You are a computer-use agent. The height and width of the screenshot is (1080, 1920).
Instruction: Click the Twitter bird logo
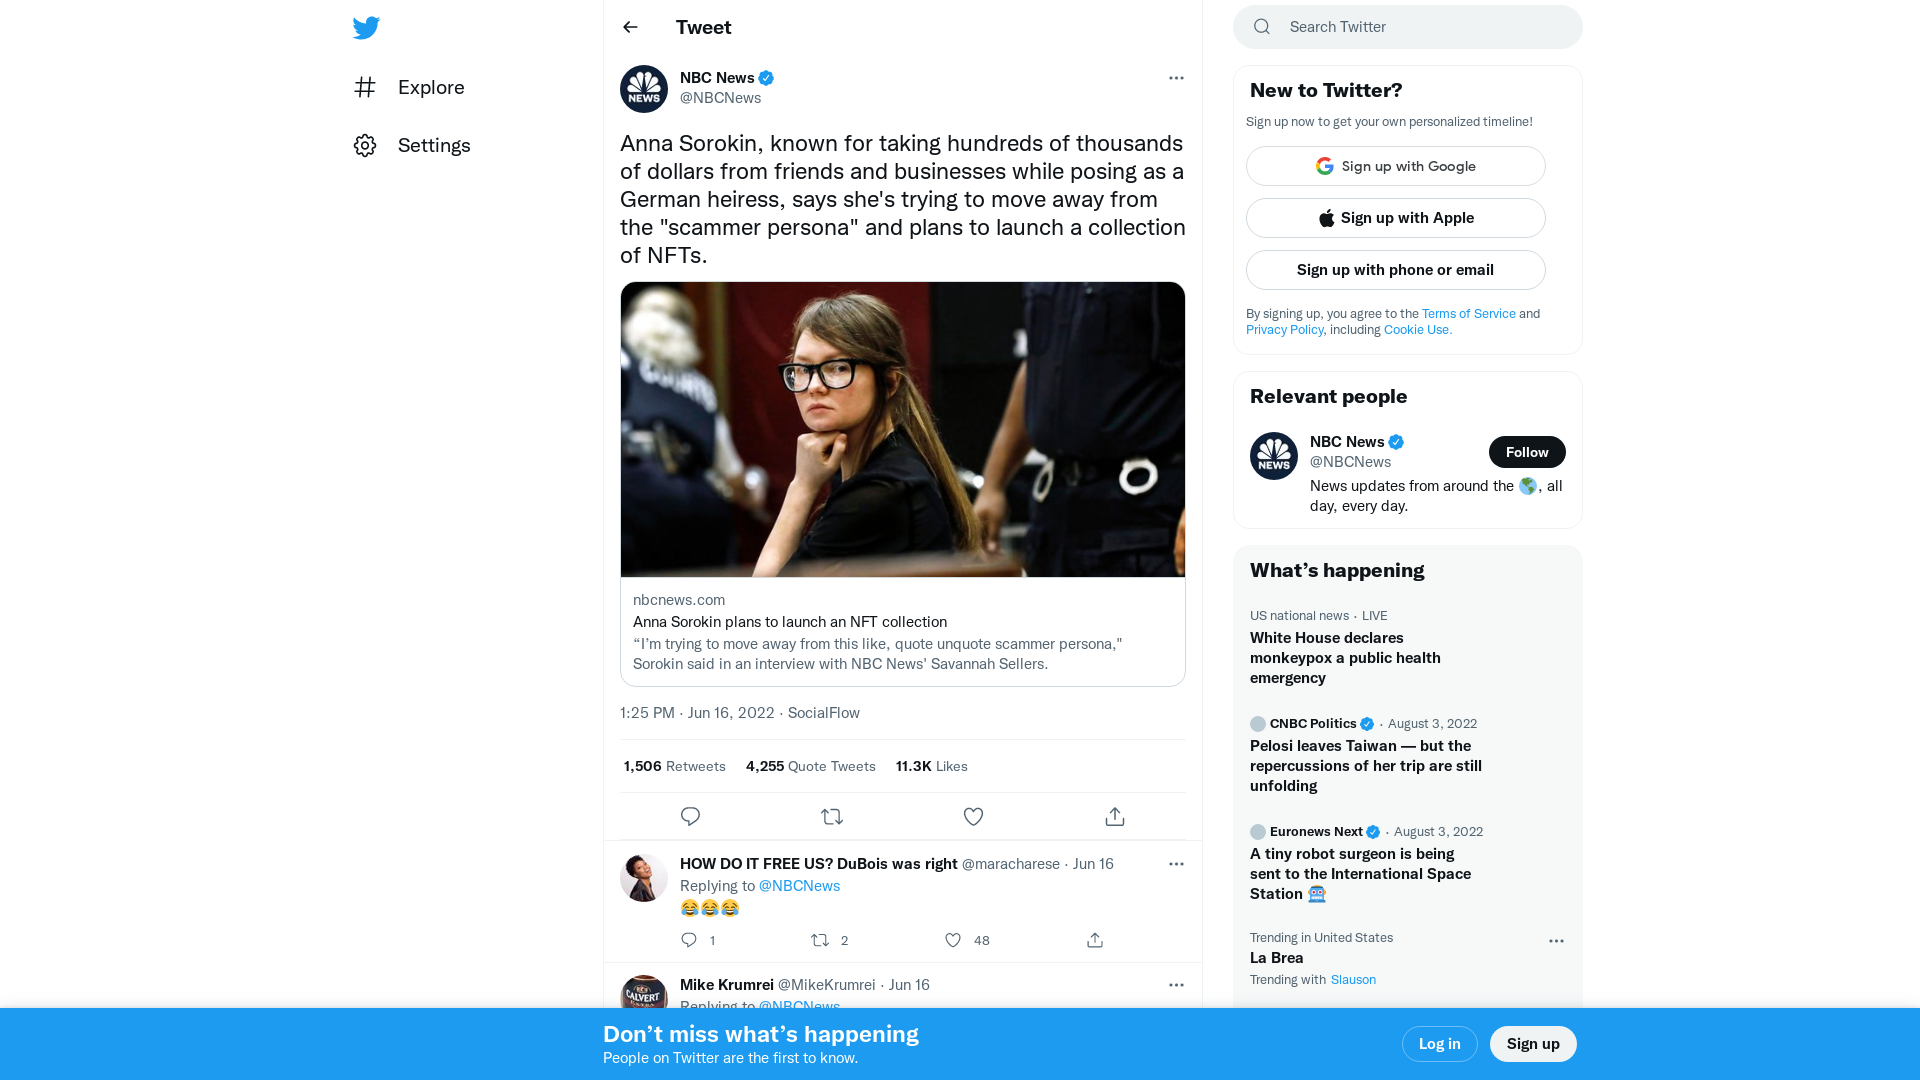point(366,28)
